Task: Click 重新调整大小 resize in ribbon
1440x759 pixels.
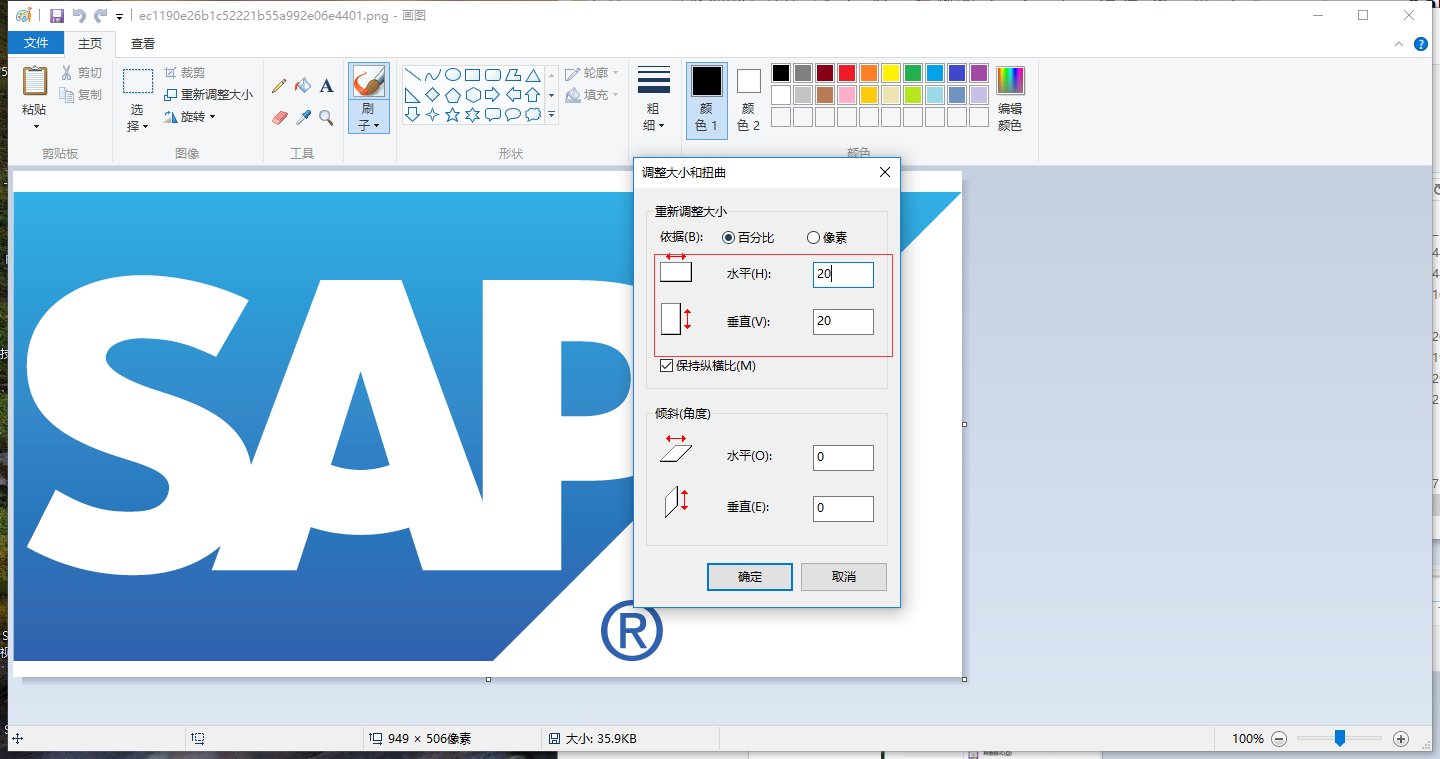Action: tap(208, 95)
